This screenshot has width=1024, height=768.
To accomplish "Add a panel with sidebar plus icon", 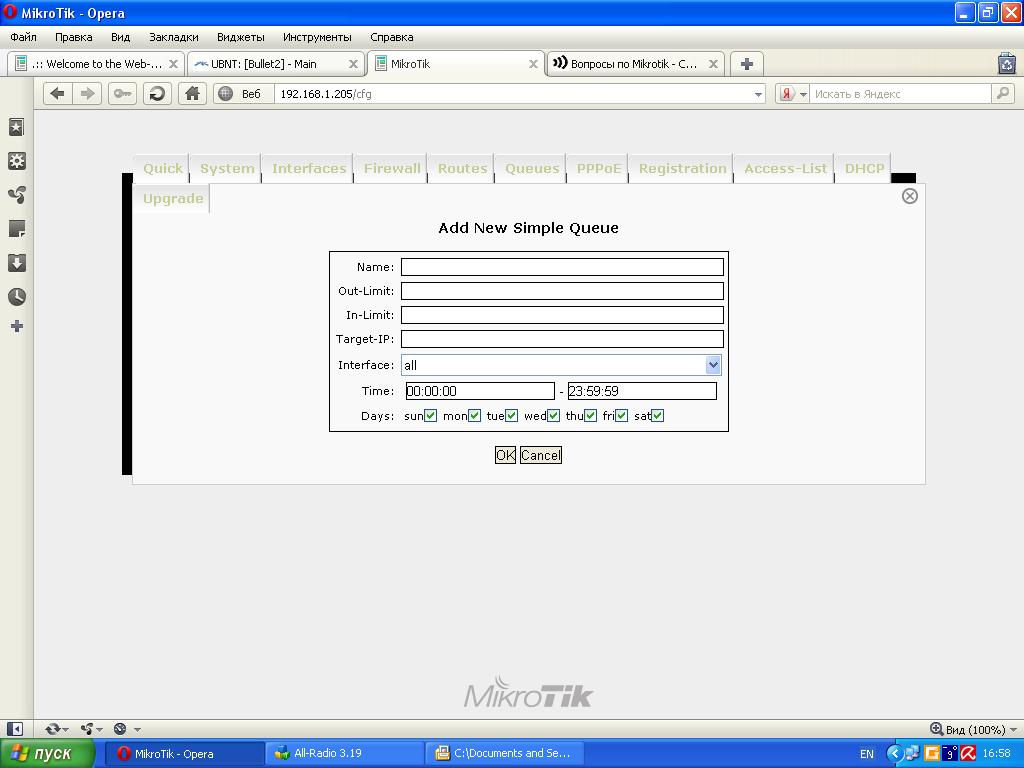I will 17,326.
